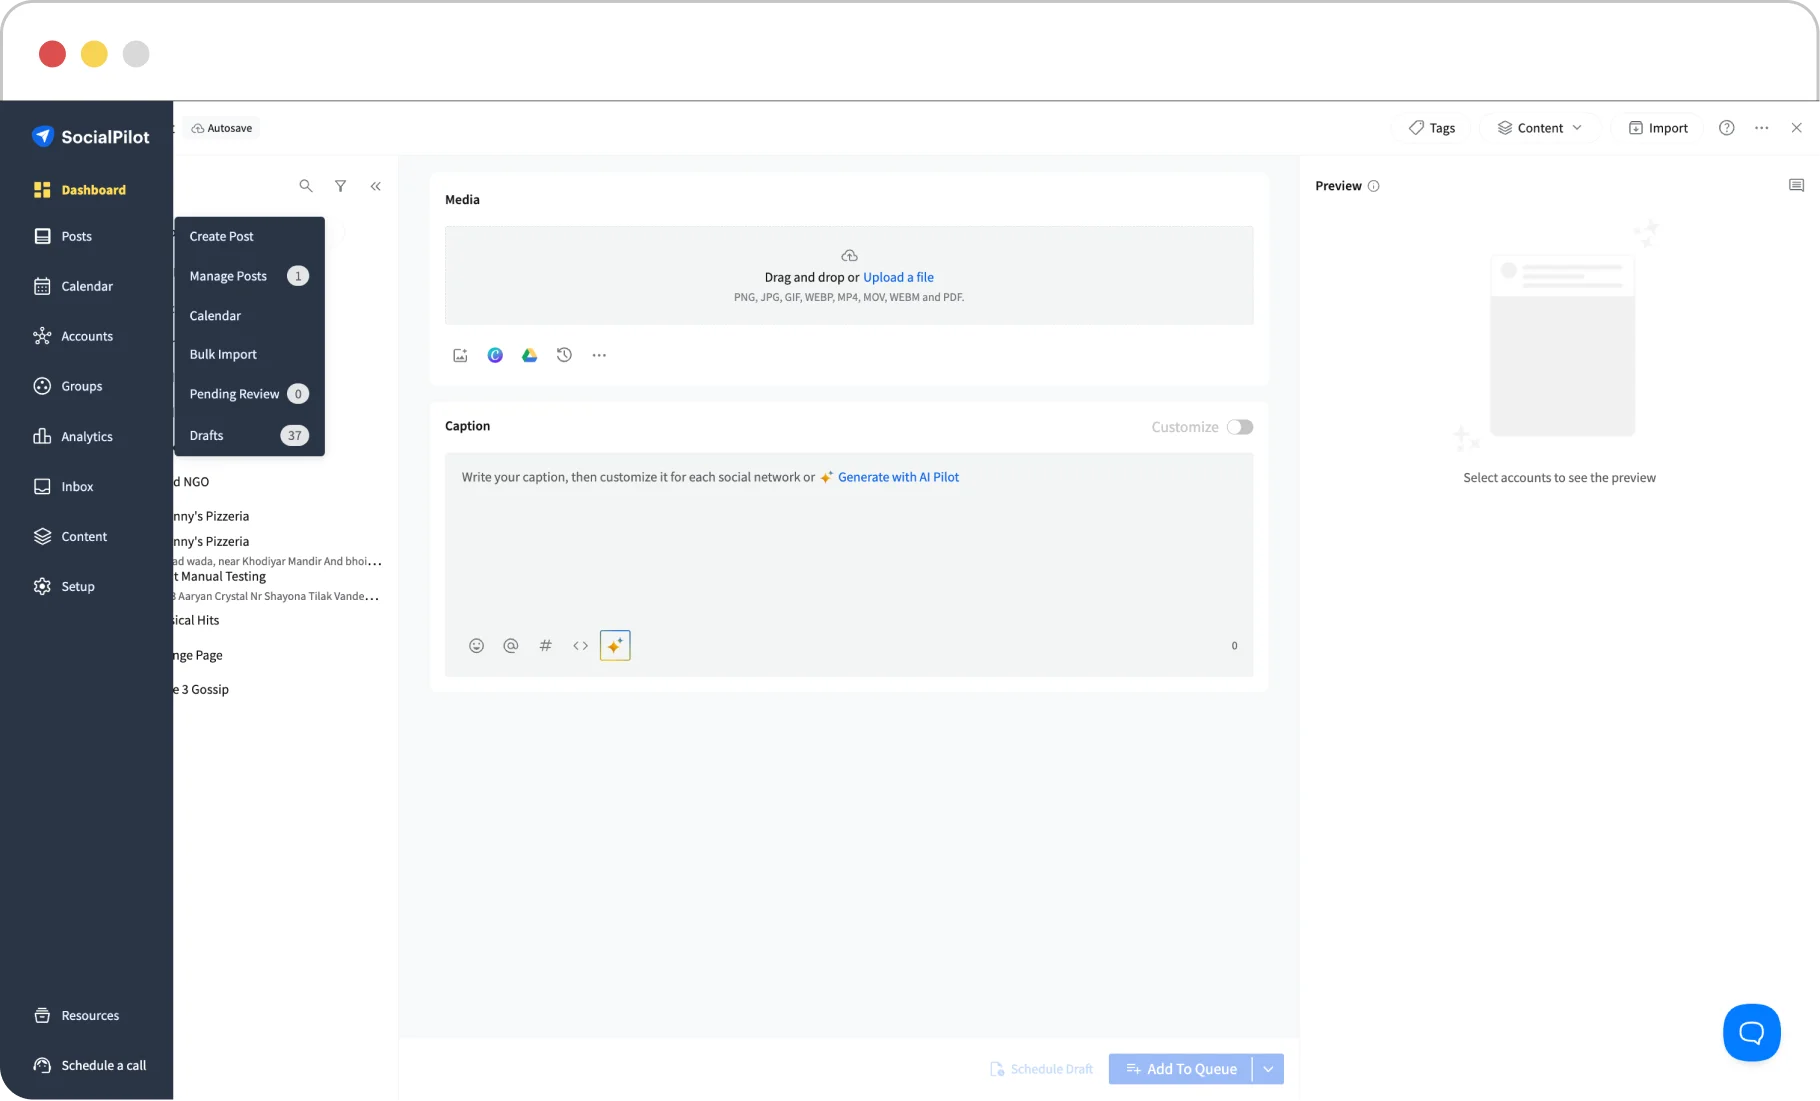Image resolution: width=1820 pixels, height=1101 pixels.
Task: Open the search icon in accounts panel
Action: [306, 186]
